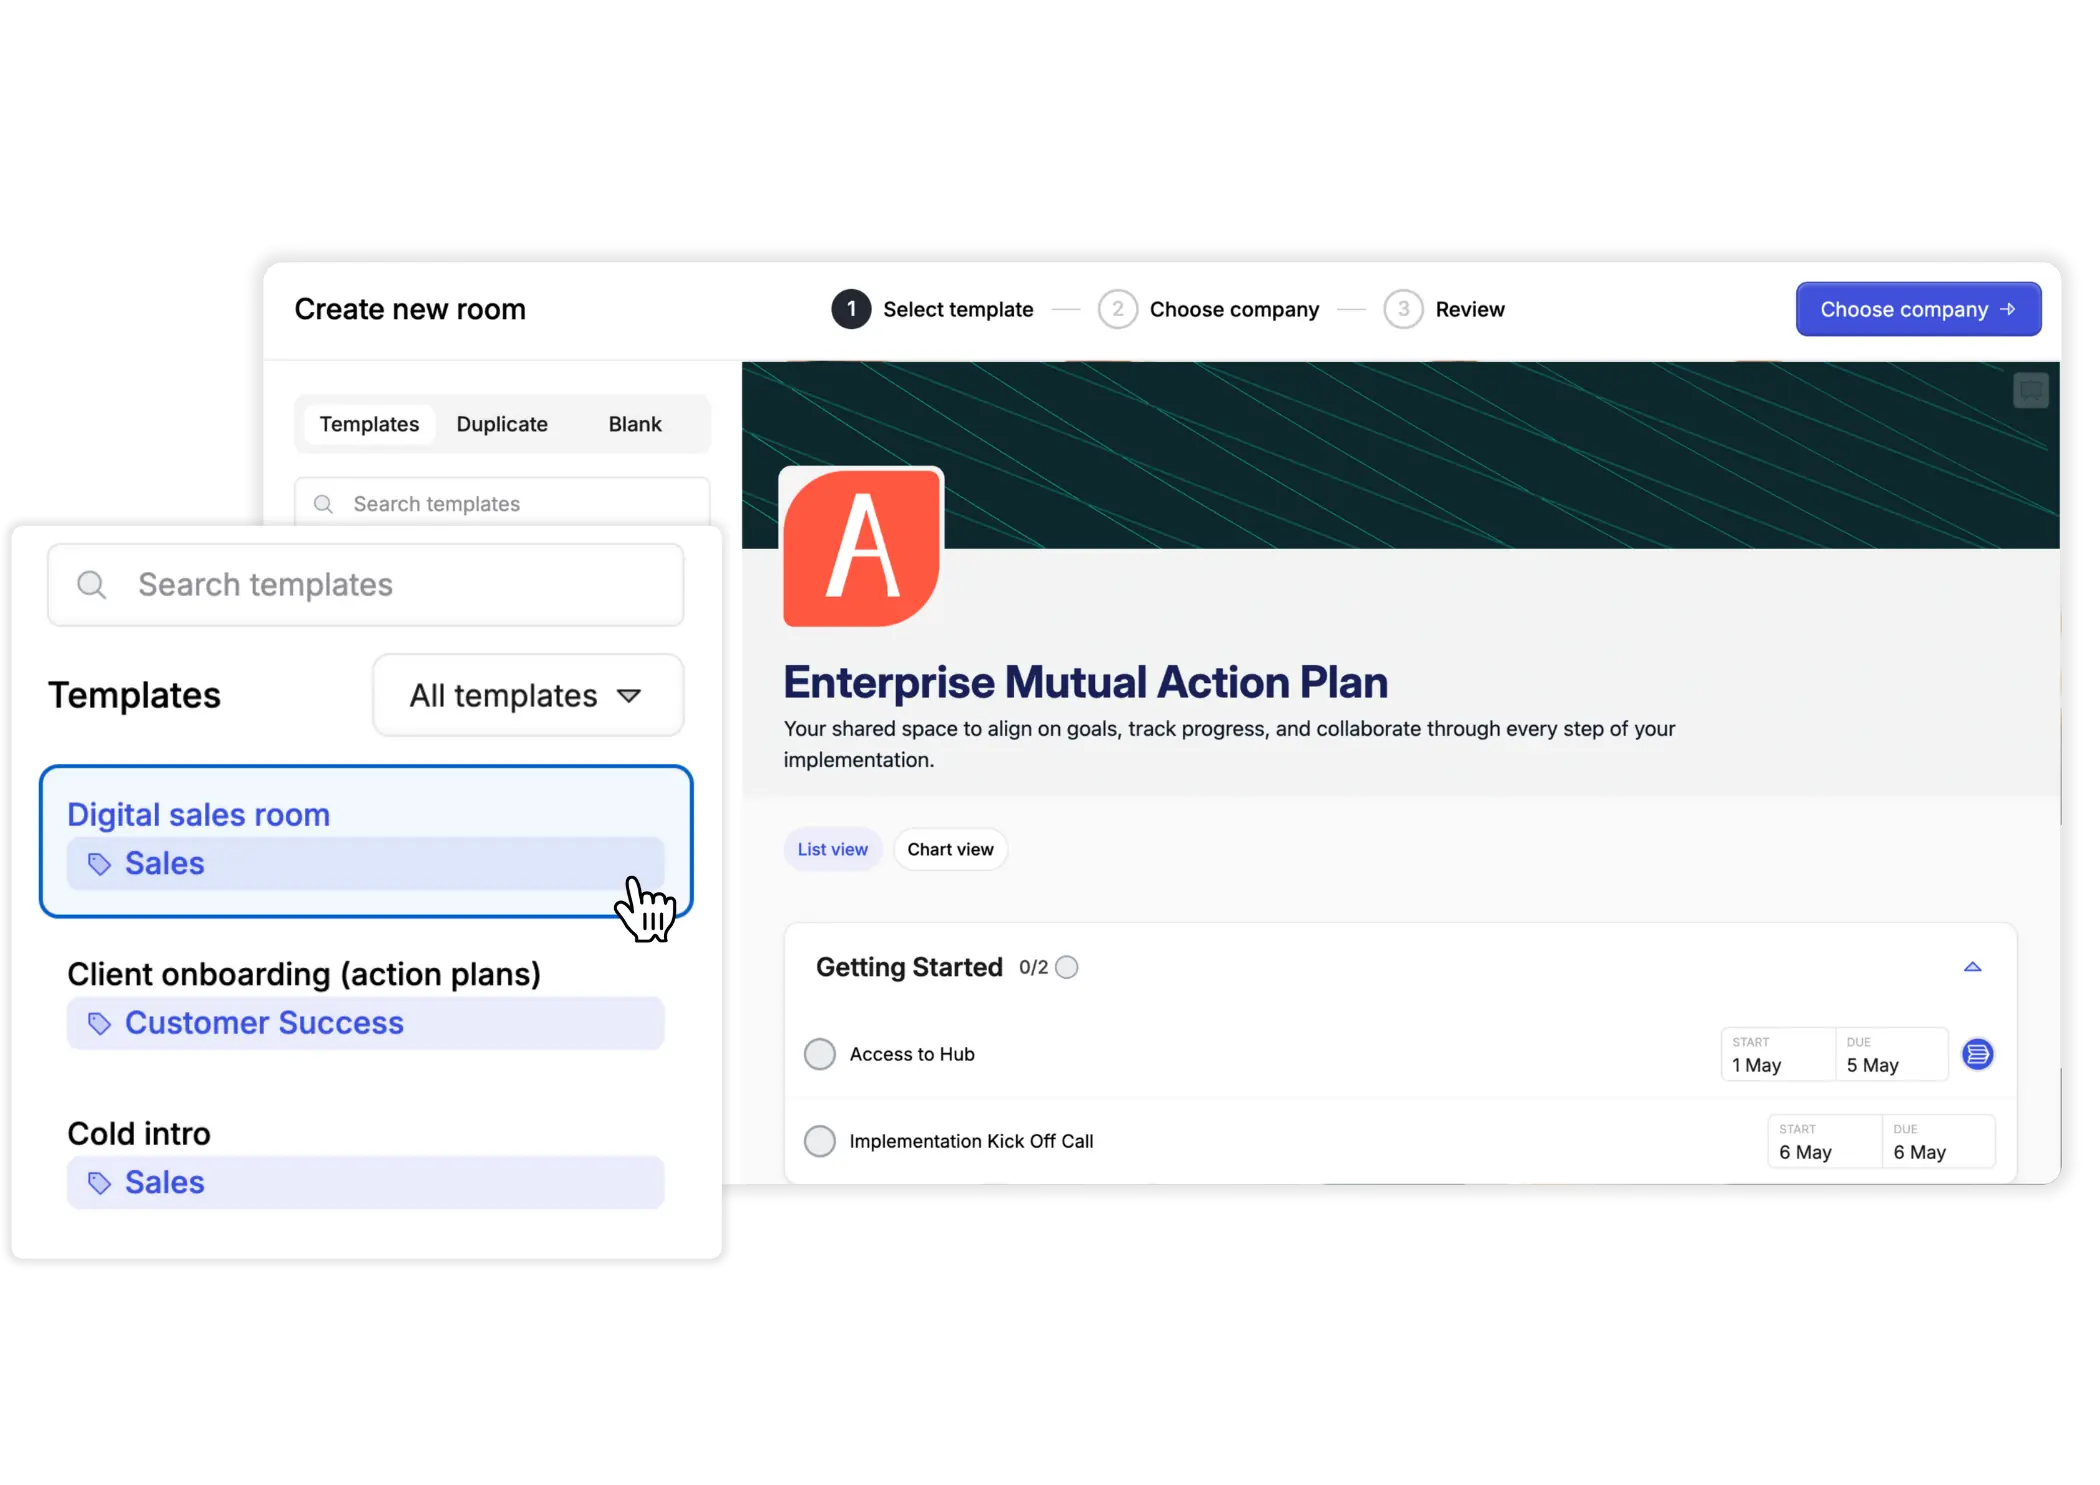This screenshot has height=1485, width=2100.
Task: Check off the Access to Hub task
Action: [820, 1054]
